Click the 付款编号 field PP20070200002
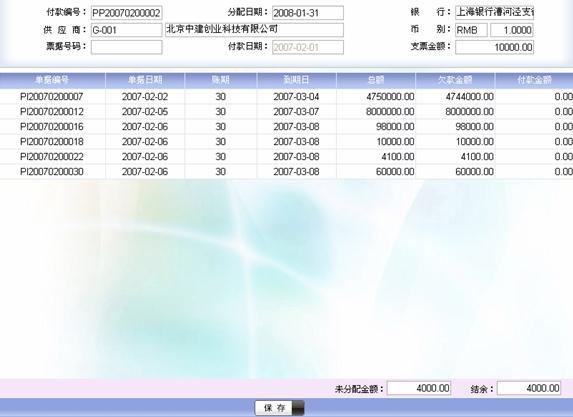Viewport: 573px width, 417px height. (x=126, y=13)
